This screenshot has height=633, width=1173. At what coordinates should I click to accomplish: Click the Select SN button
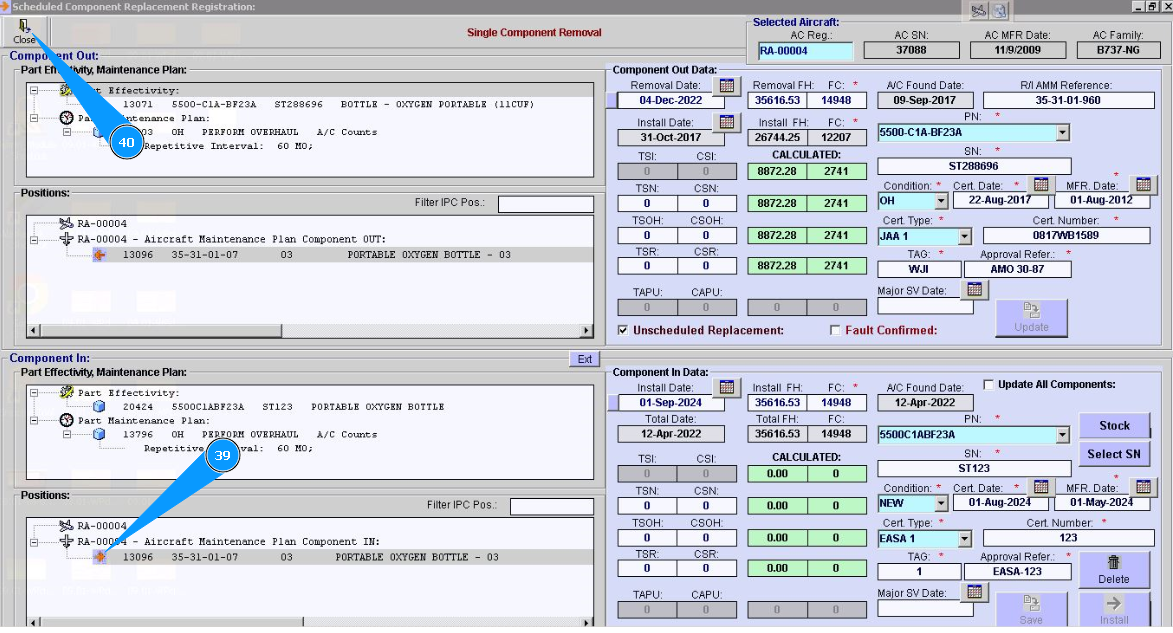pyautogui.click(x=1114, y=454)
